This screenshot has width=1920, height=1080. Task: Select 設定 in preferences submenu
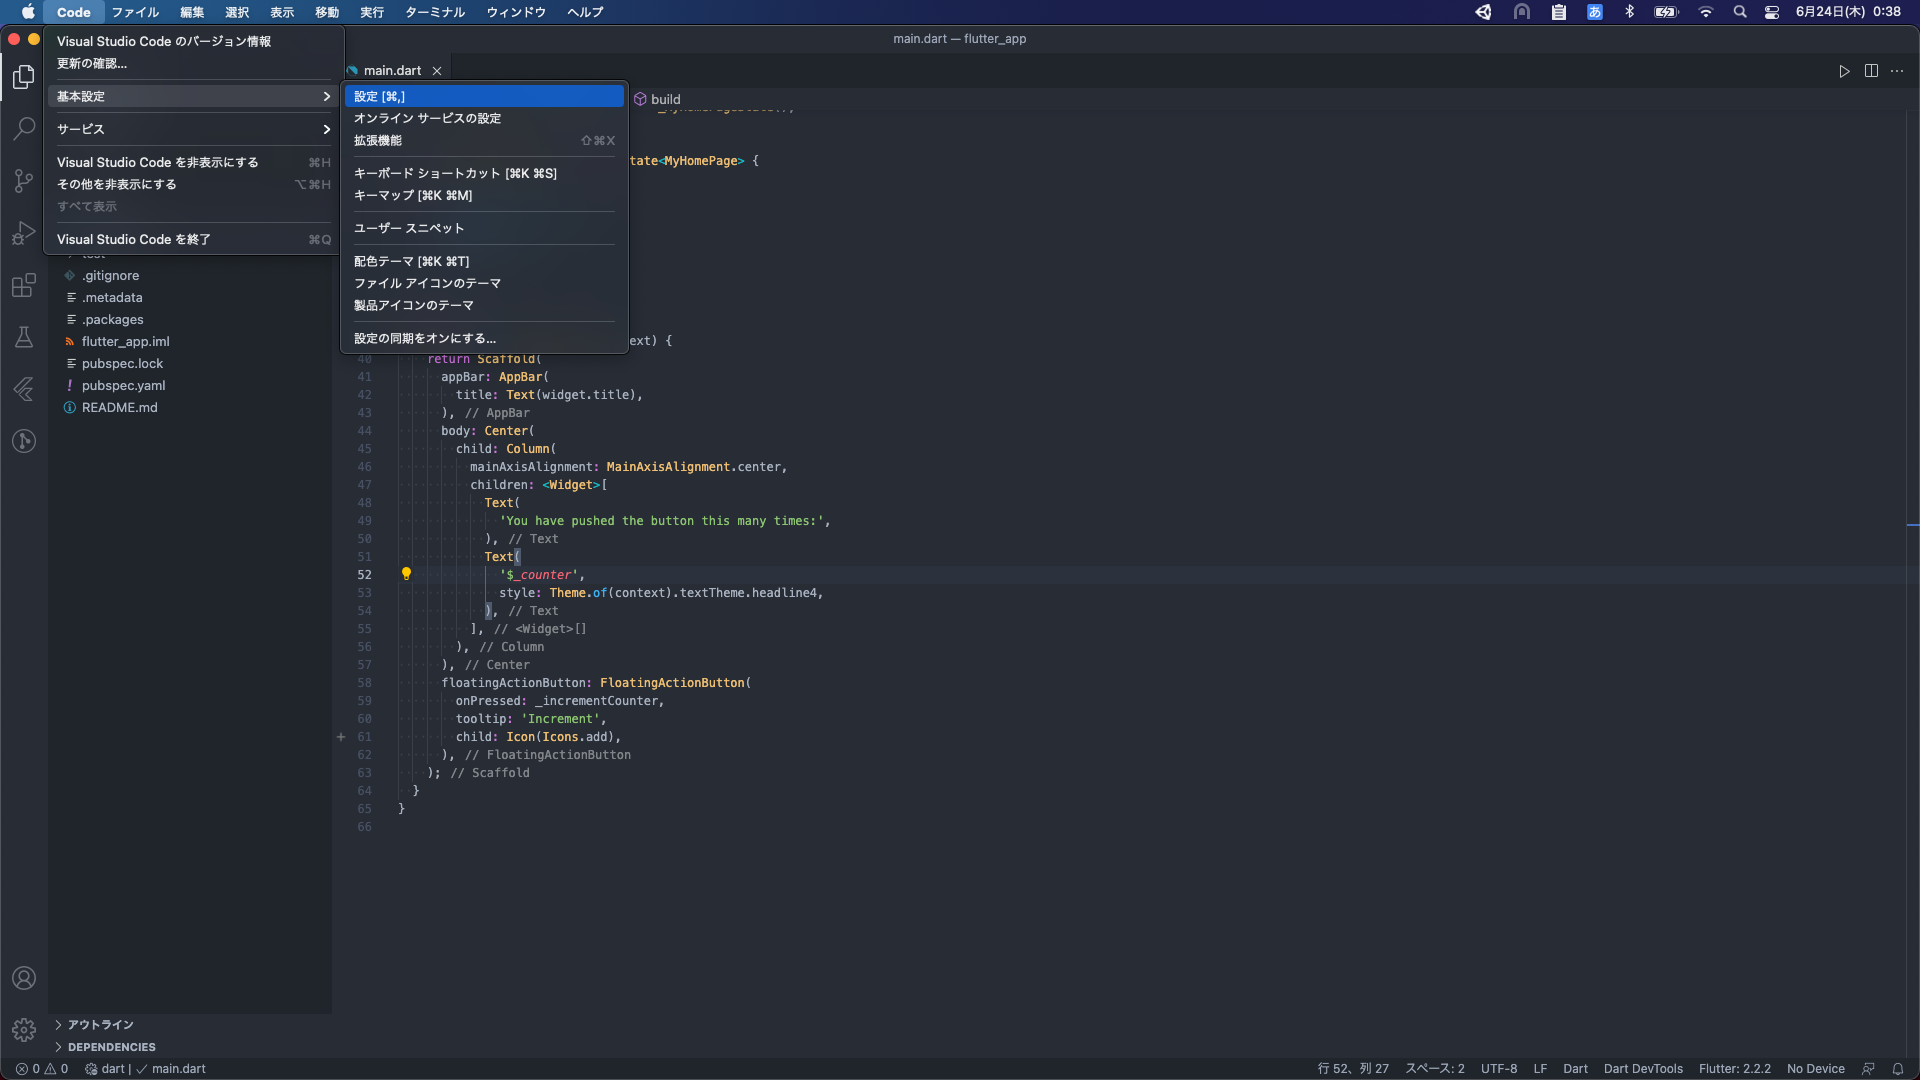coord(484,96)
